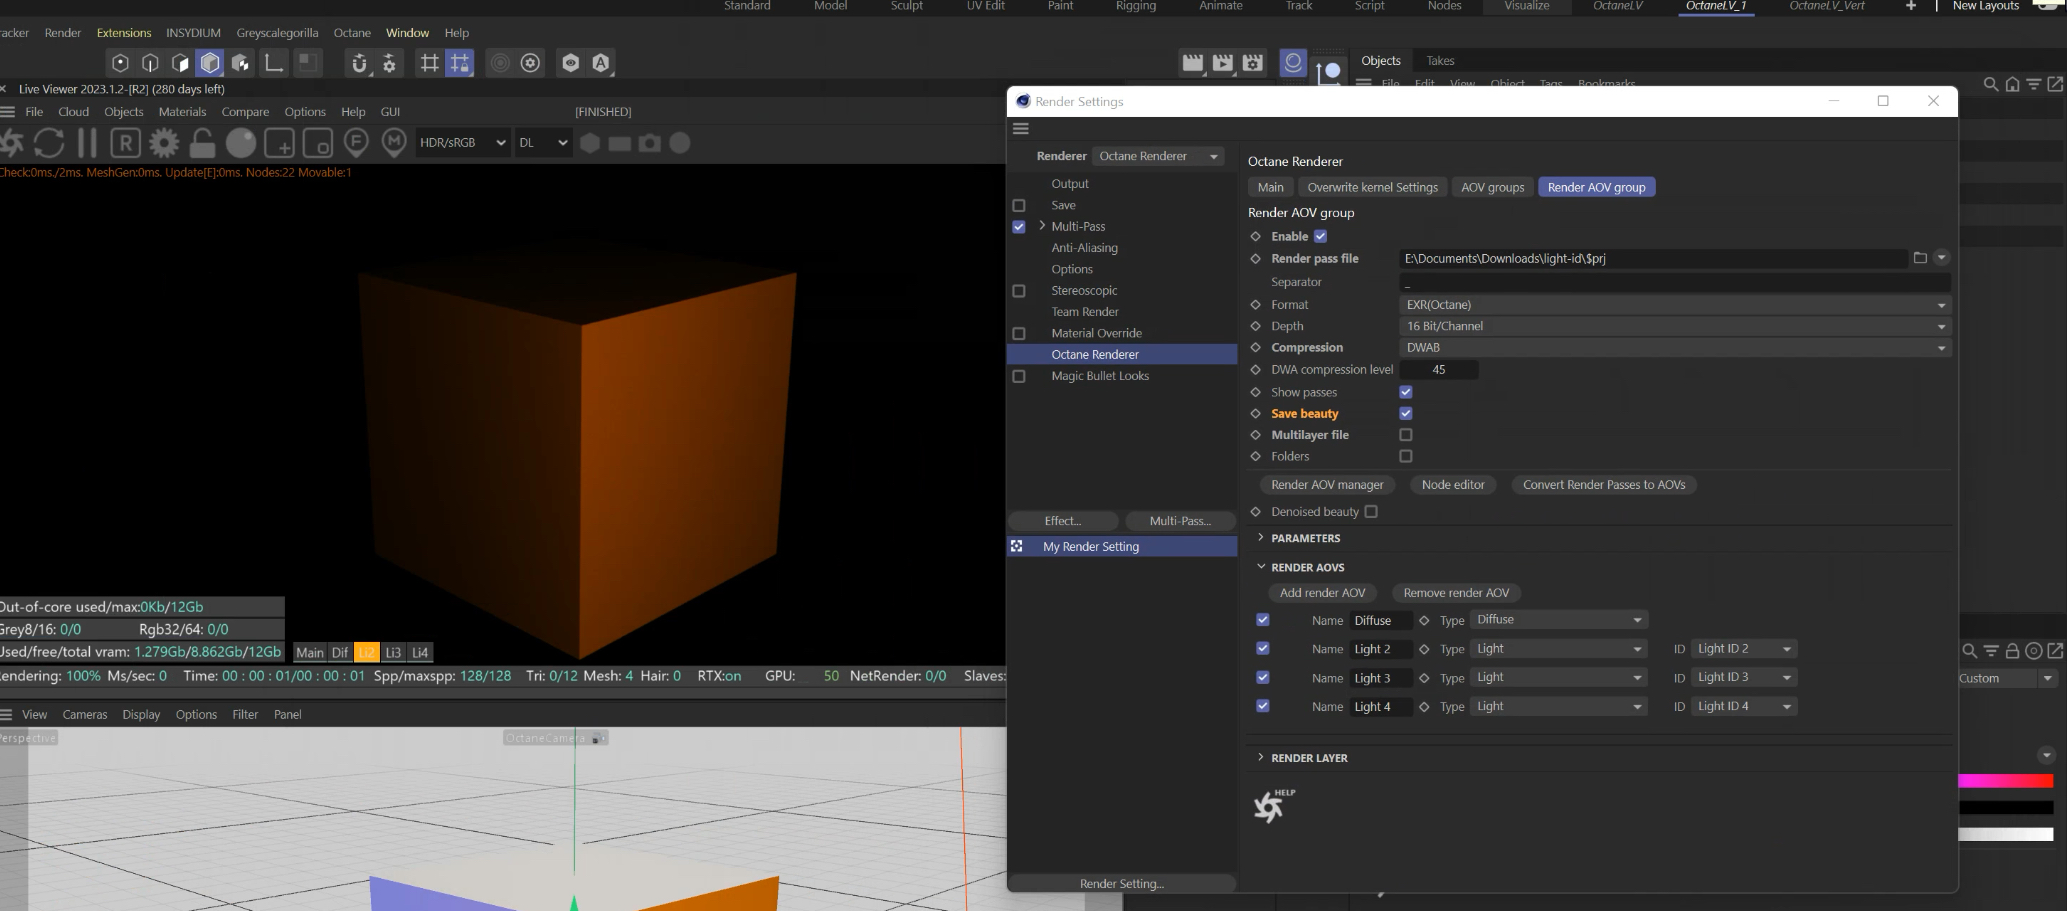
Task: Select the Pick Material M icon
Action: pos(394,143)
